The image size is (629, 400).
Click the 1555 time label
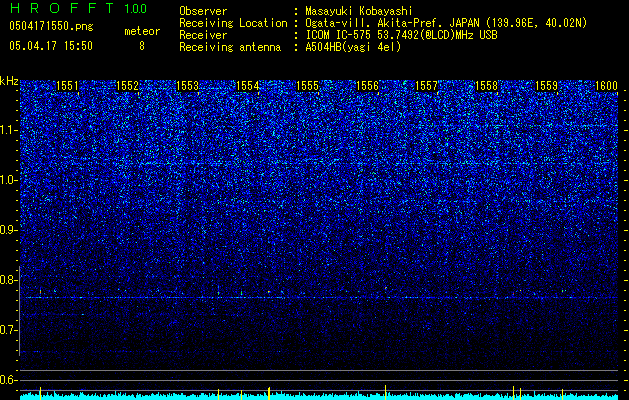click(307, 86)
